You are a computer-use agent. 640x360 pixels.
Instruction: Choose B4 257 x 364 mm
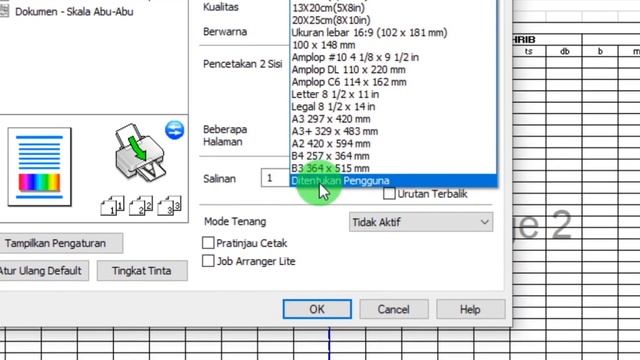393,156
